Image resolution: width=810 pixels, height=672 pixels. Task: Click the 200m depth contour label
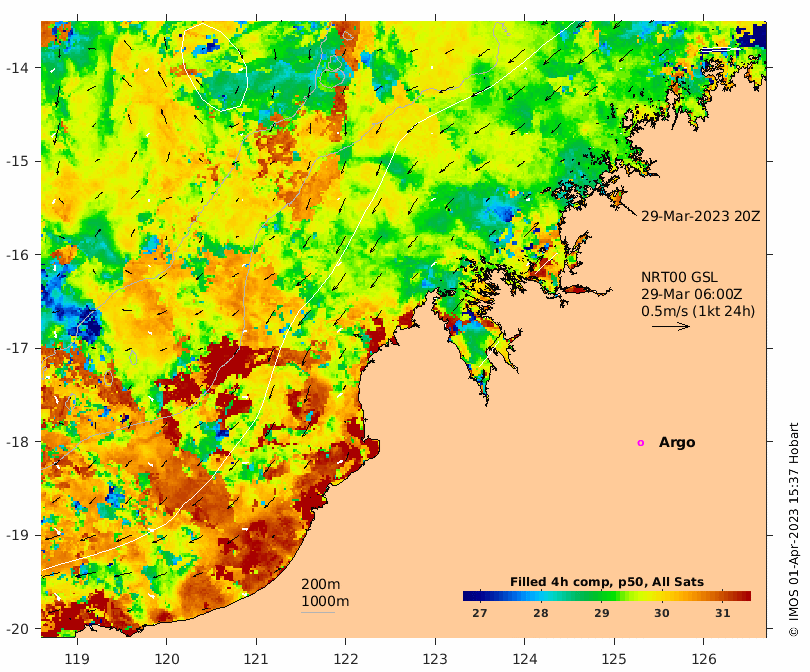321,584
